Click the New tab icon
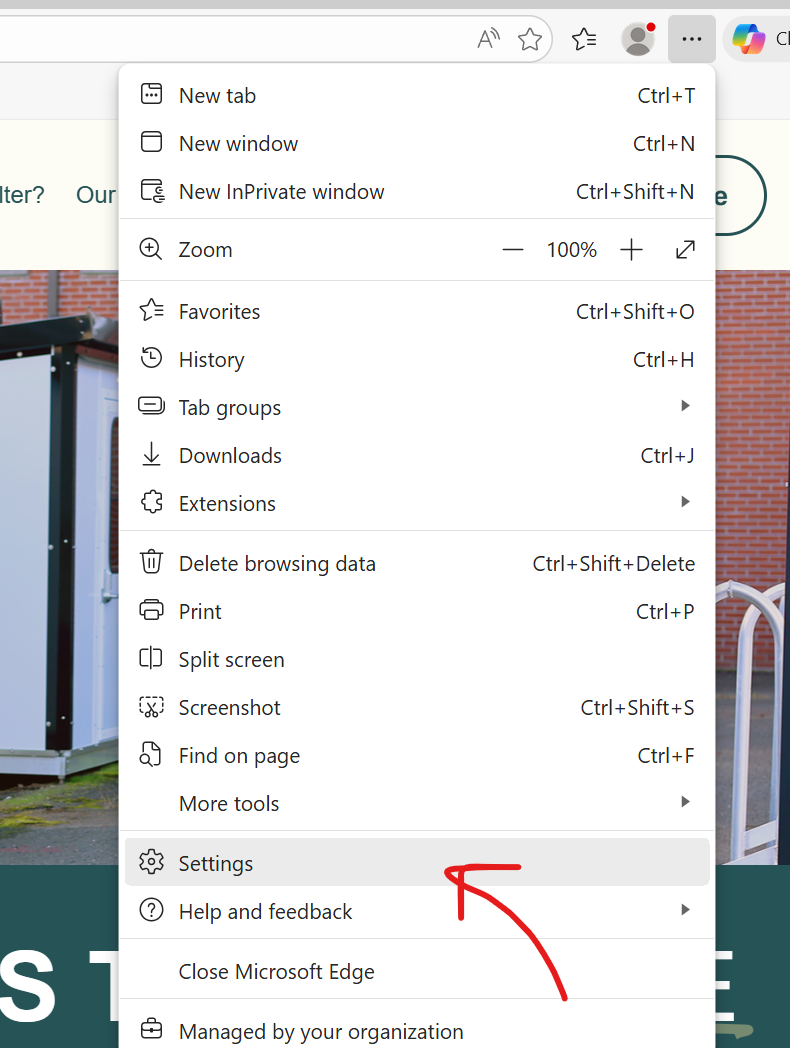Screen dimensions: 790x1048 (x=151, y=94)
